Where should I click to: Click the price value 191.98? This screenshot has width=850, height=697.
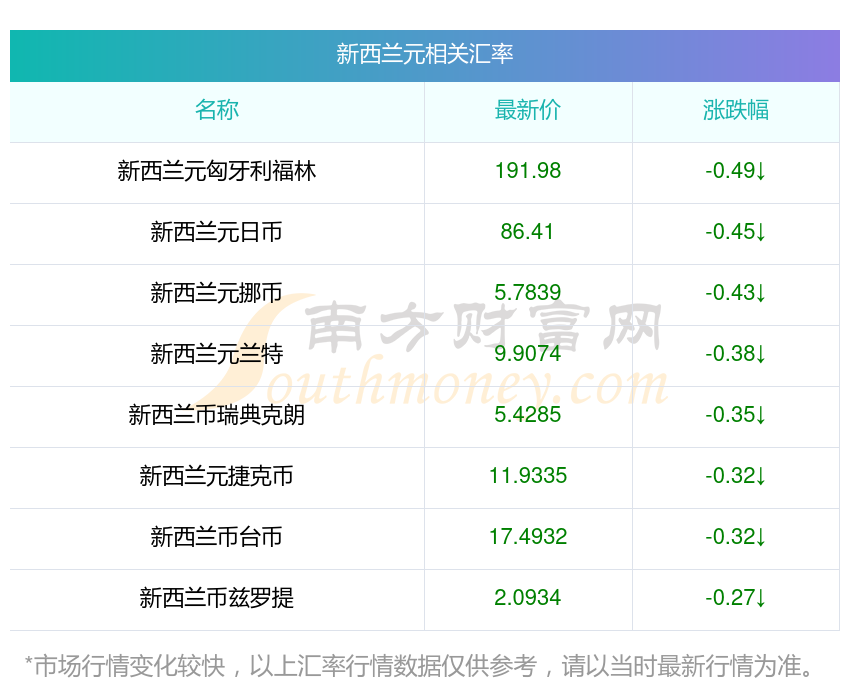527,171
